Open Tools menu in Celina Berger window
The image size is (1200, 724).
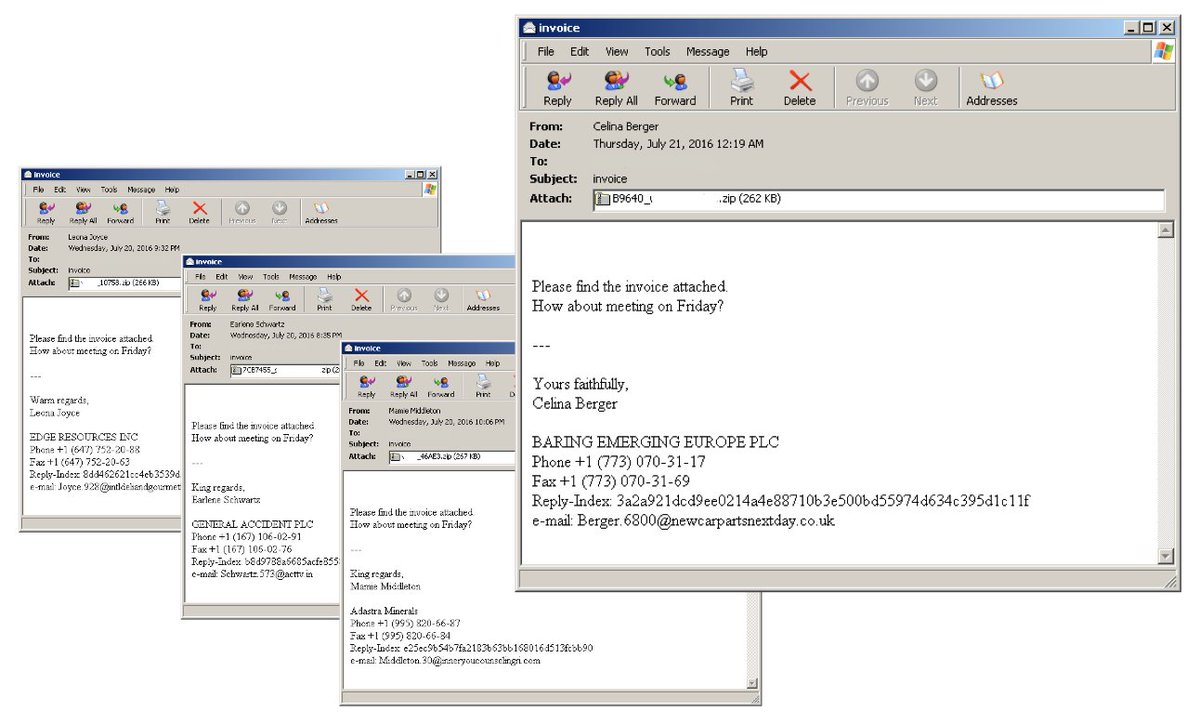[657, 52]
